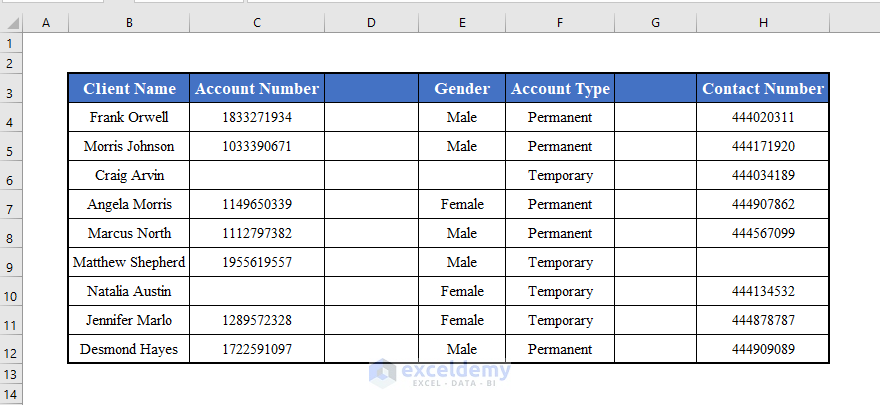Select the Desmond Hayes cell
This screenshot has height=405, width=880.
coord(129,349)
